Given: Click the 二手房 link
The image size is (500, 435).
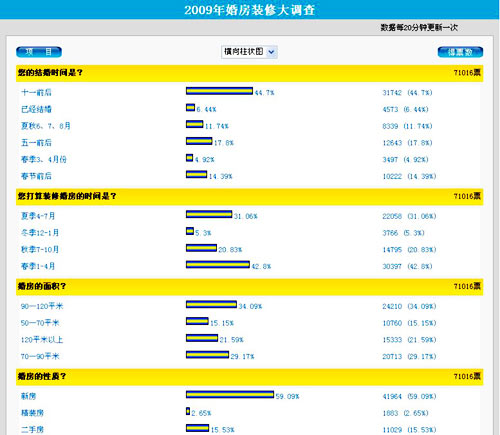Looking at the screenshot, I should (x=32, y=429).
